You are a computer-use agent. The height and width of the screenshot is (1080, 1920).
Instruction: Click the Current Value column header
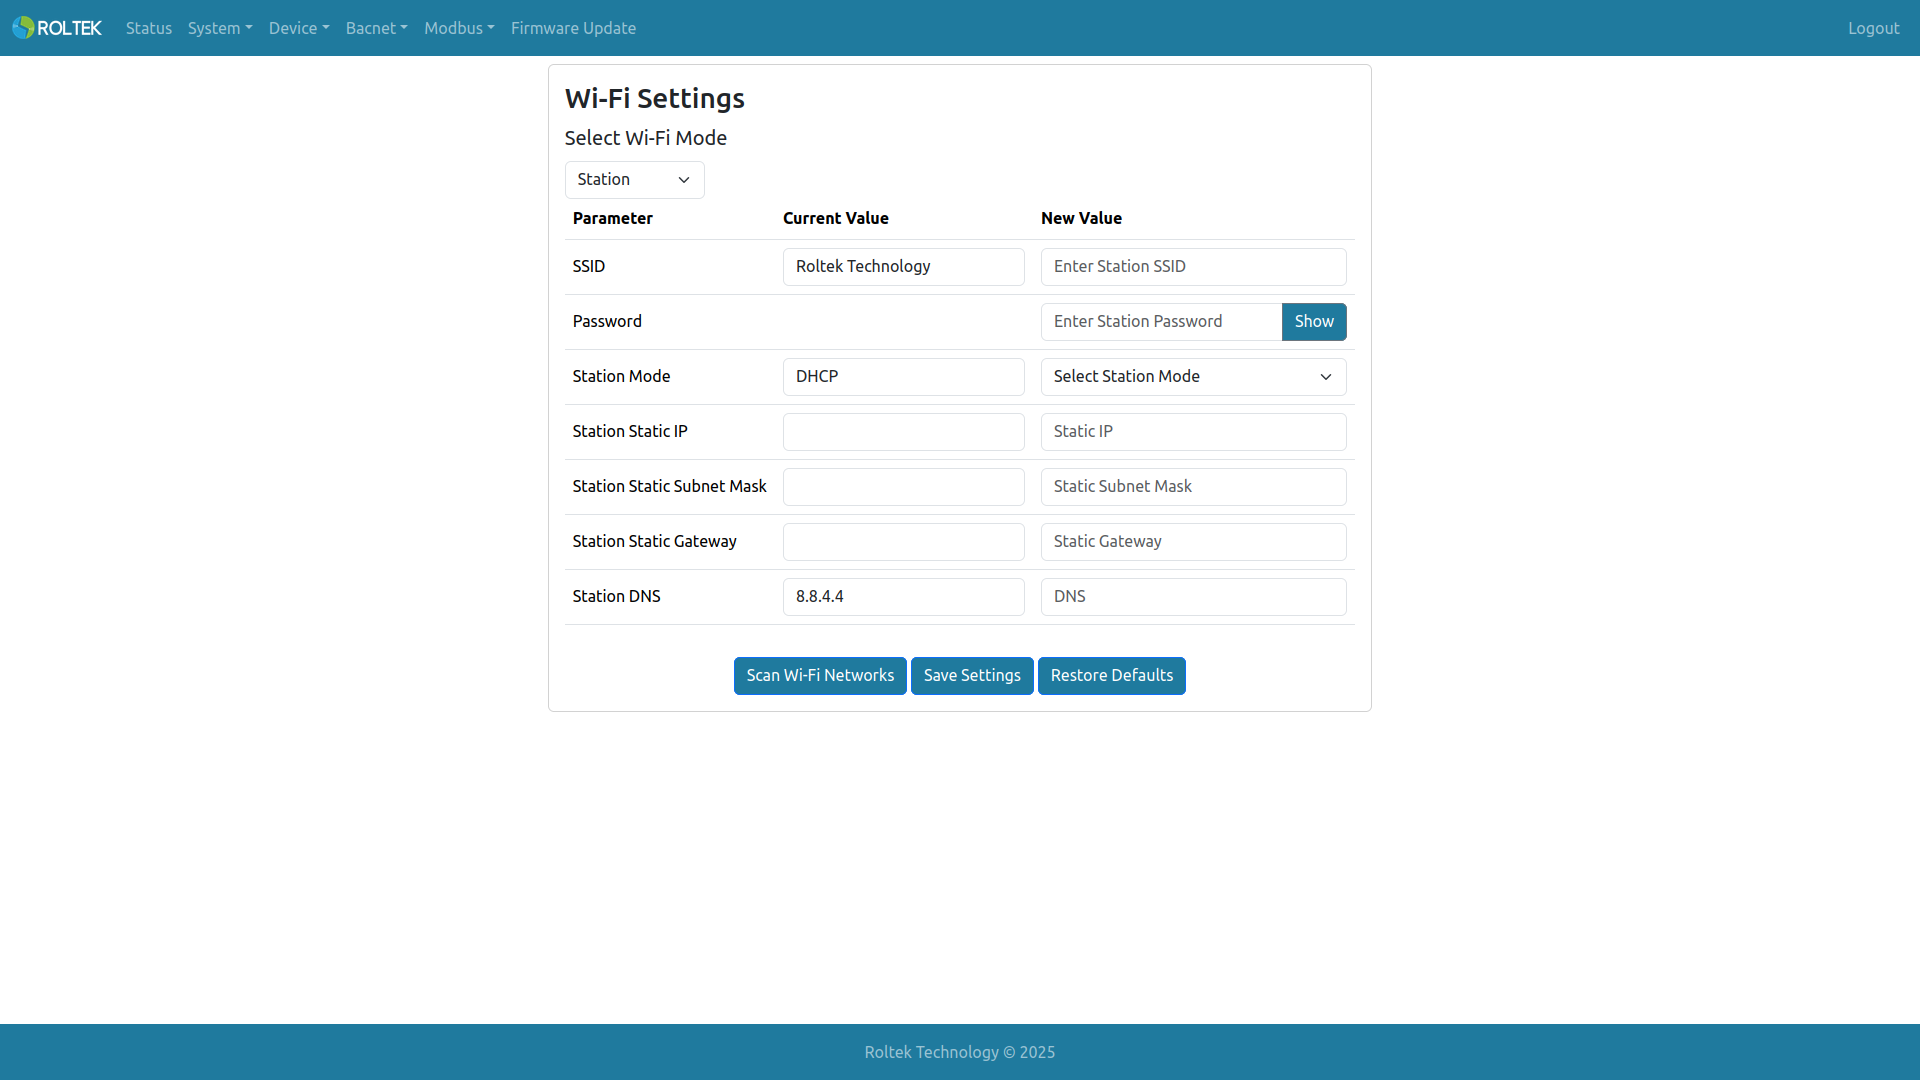pos(835,219)
